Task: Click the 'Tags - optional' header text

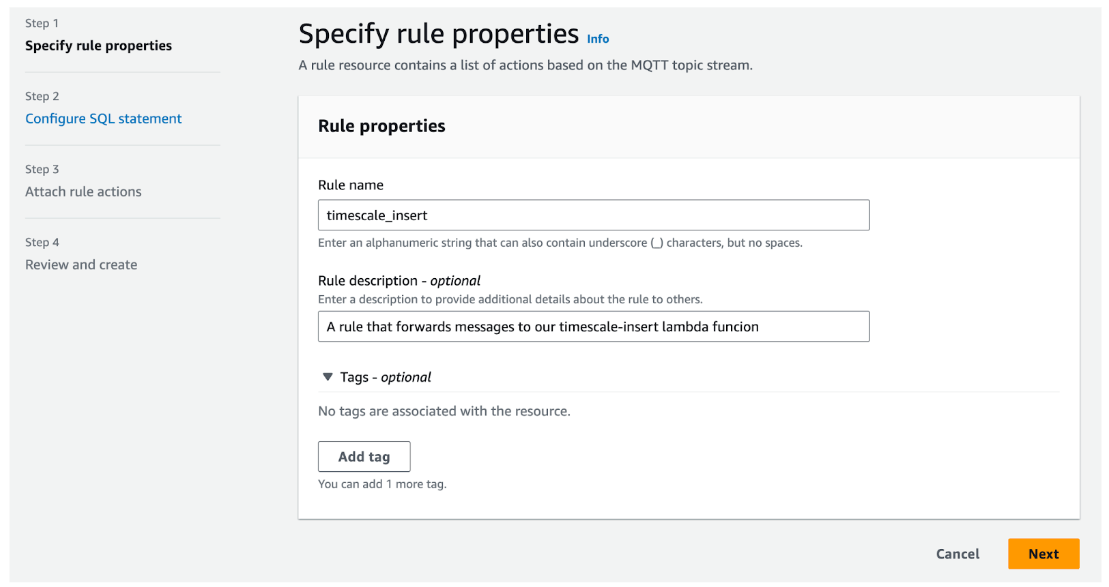Action: click(x=385, y=377)
